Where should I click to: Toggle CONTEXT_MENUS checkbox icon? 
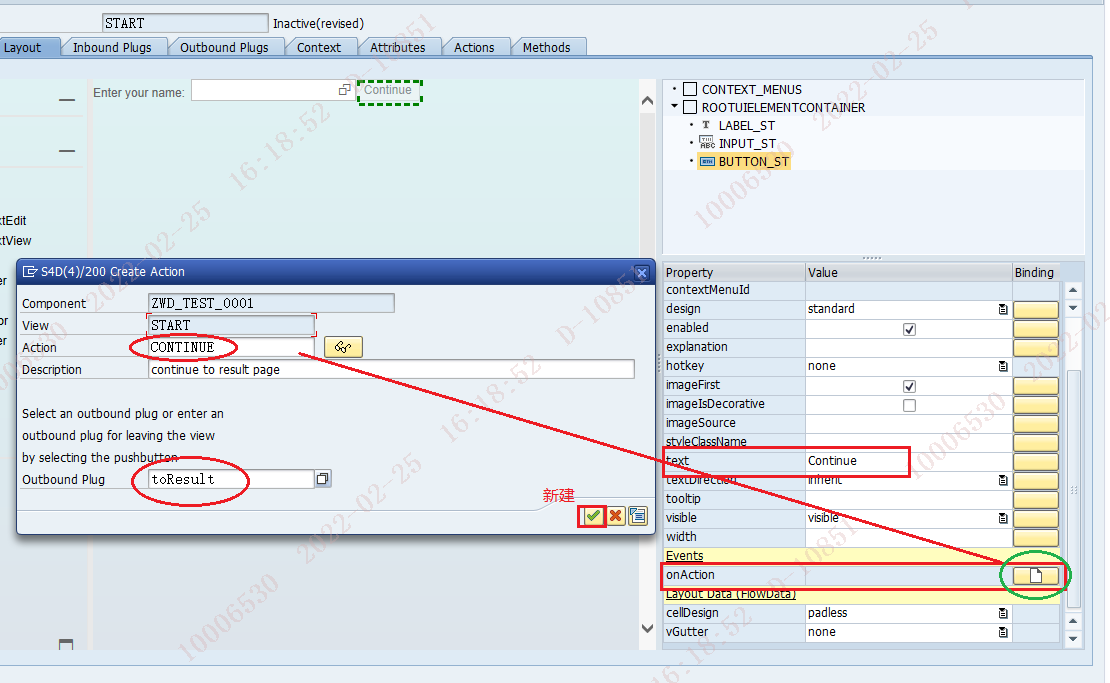(690, 89)
